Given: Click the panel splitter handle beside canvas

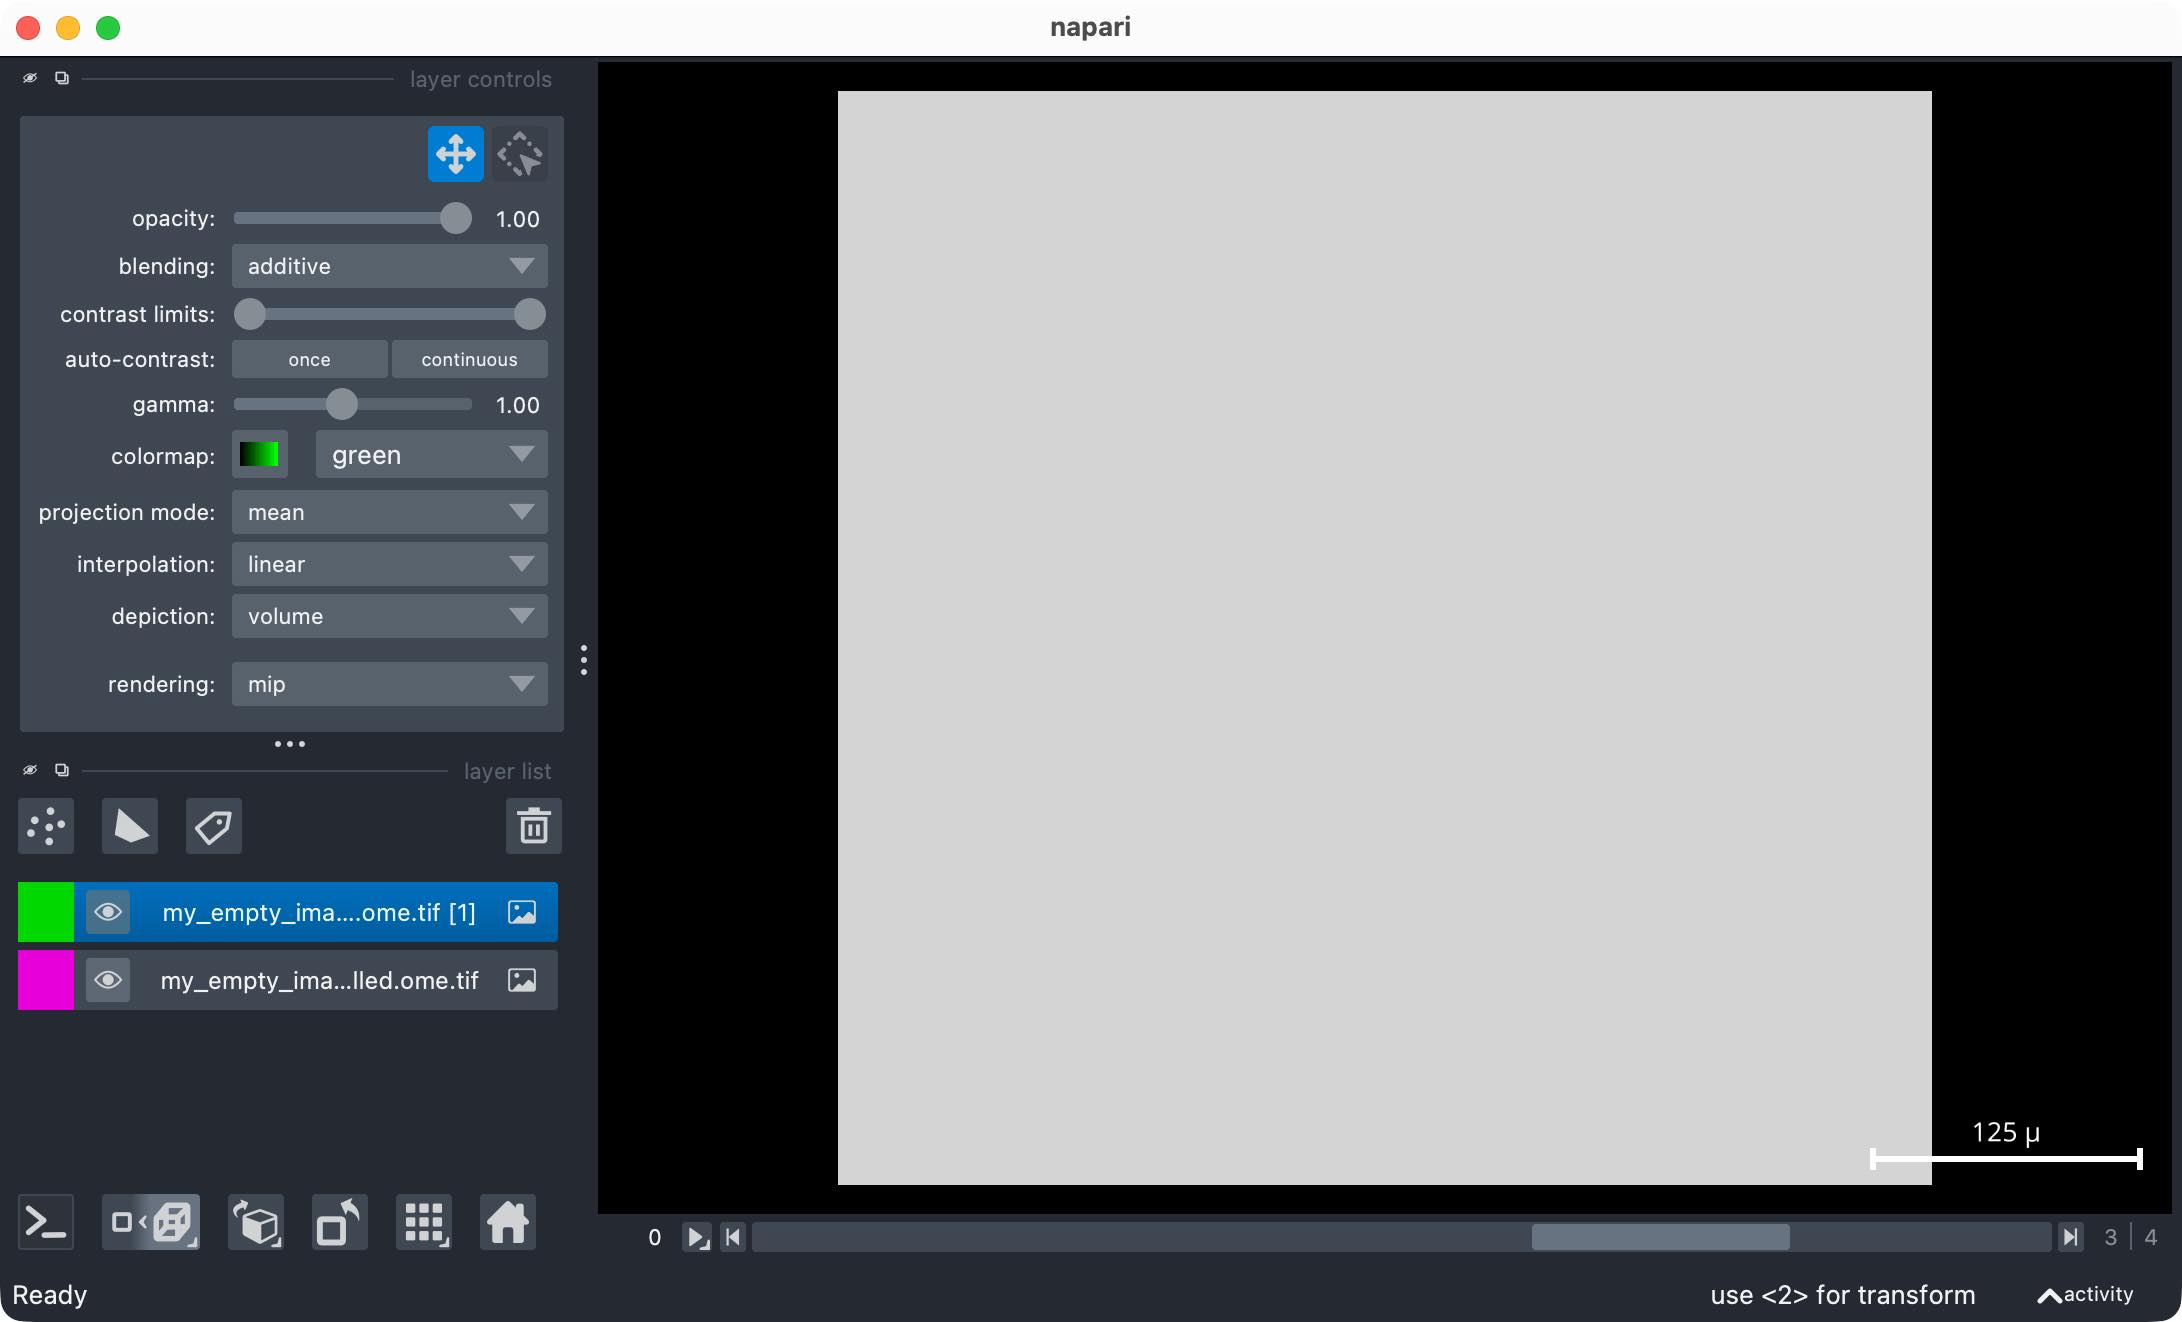Looking at the screenshot, I should pos(584,660).
